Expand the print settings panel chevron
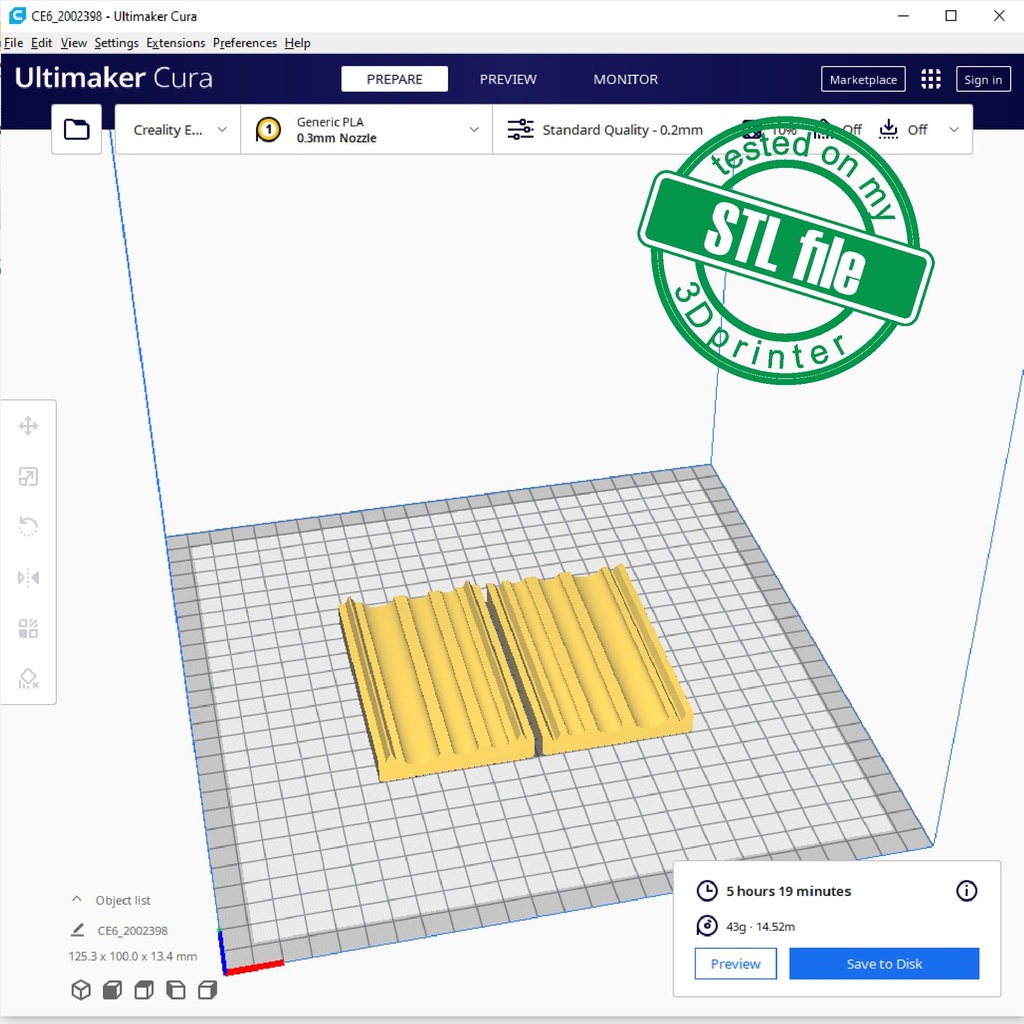Viewport: 1024px width, 1024px height. pos(954,130)
